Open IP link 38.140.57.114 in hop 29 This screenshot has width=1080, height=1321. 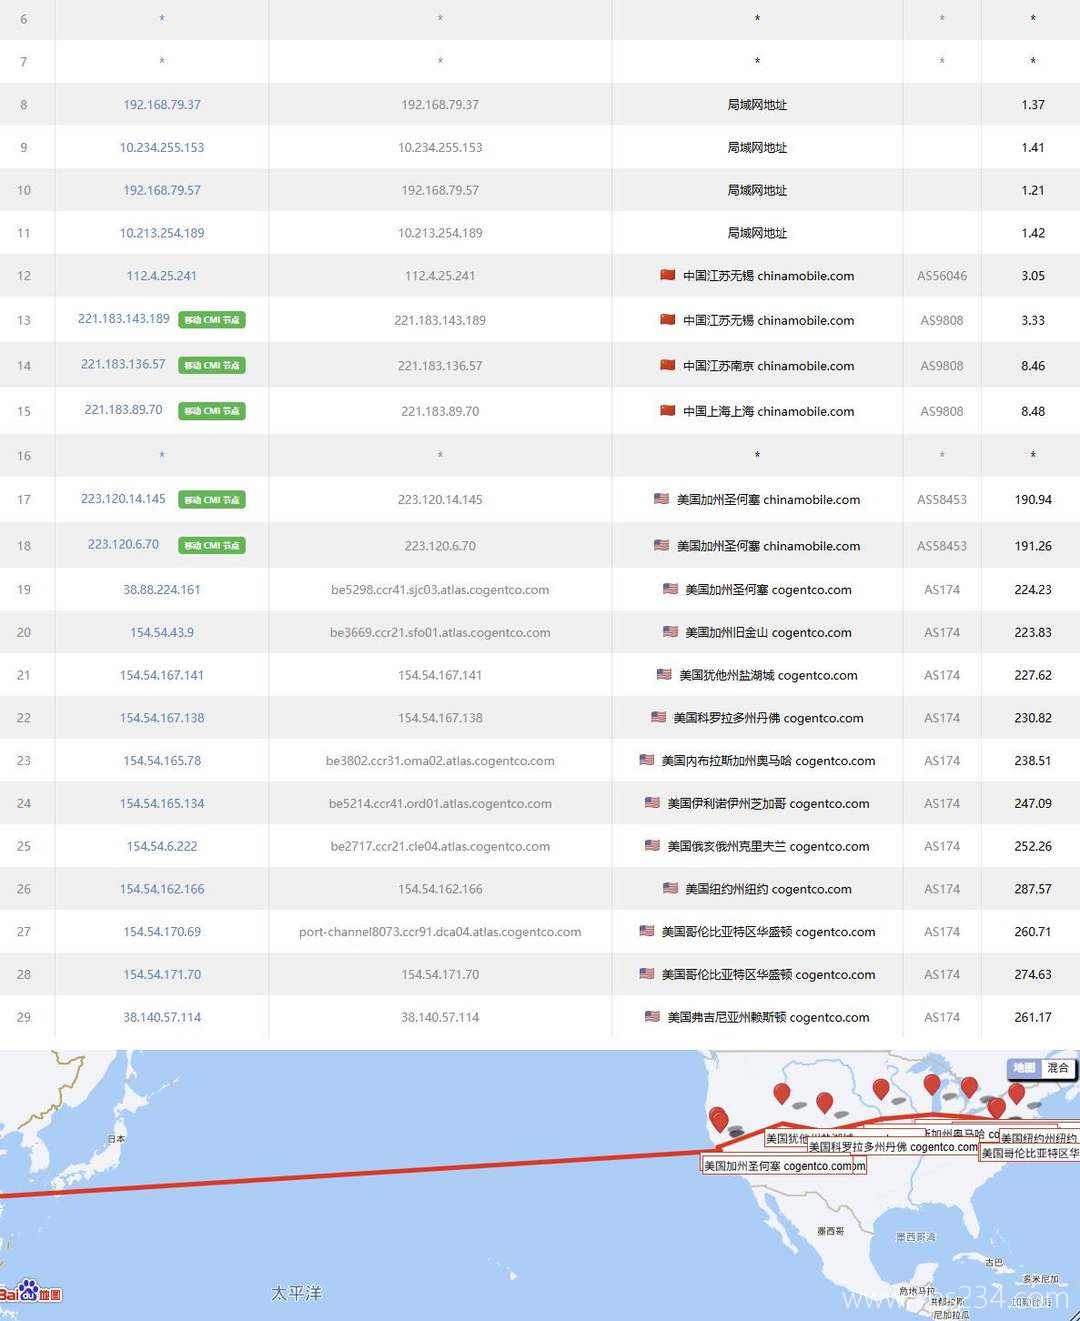(162, 1017)
